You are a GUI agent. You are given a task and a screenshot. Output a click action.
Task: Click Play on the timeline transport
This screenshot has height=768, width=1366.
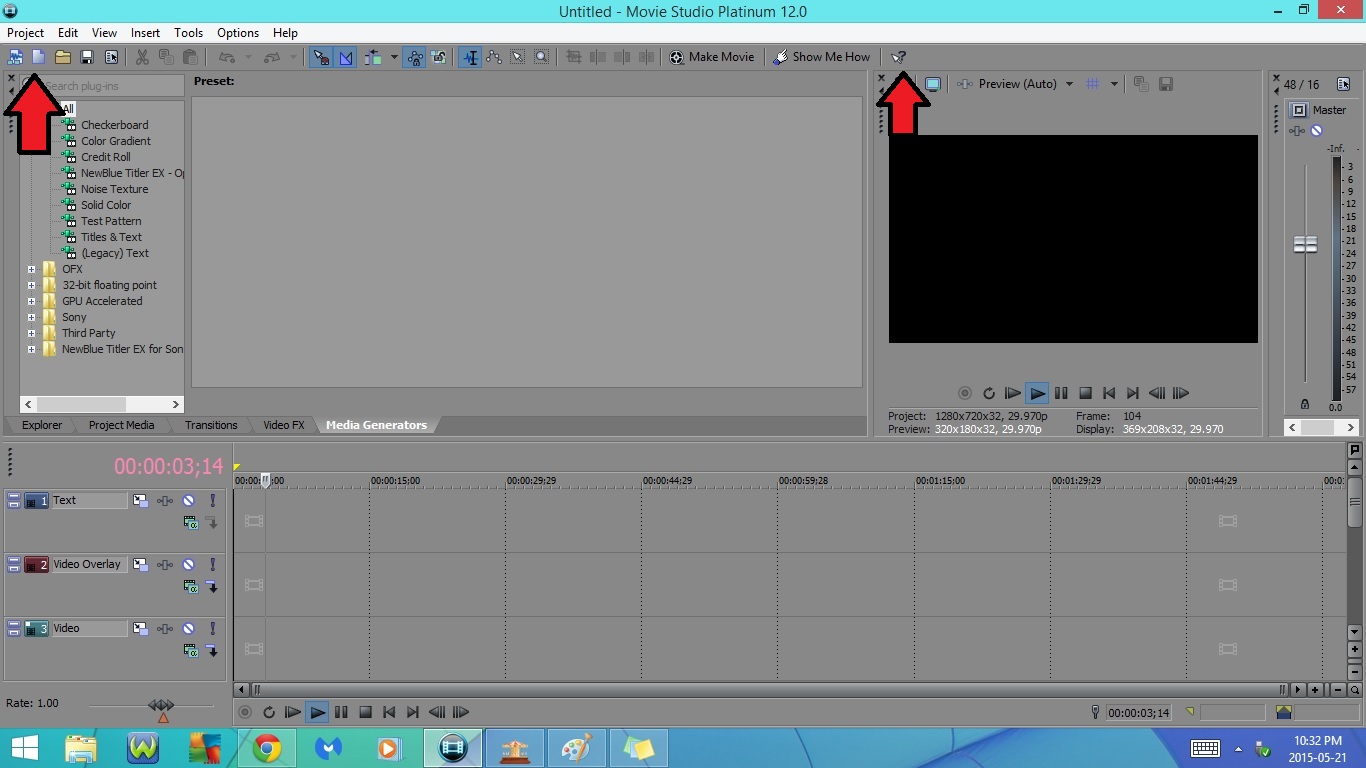click(x=317, y=713)
